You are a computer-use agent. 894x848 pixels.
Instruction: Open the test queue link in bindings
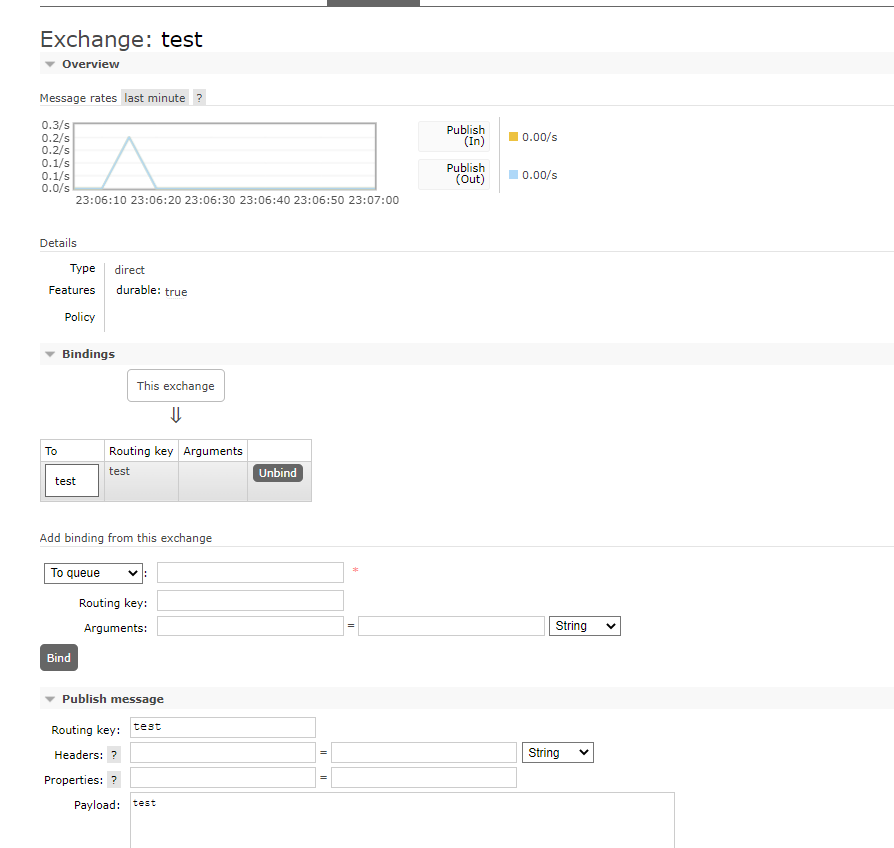pyautogui.click(x=66, y=481)
